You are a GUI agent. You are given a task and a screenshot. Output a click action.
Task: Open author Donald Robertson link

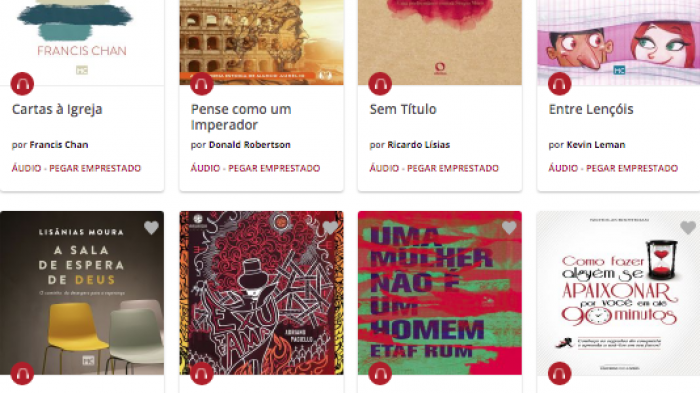[x=250, y=145]
